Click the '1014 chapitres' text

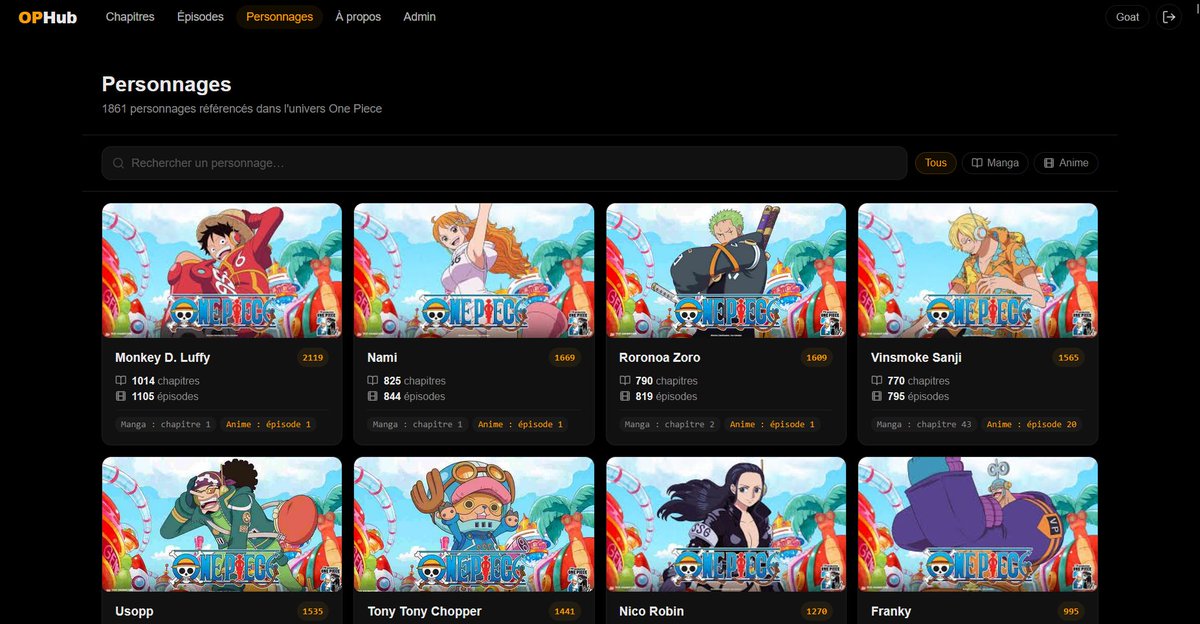tap(165, 381)
